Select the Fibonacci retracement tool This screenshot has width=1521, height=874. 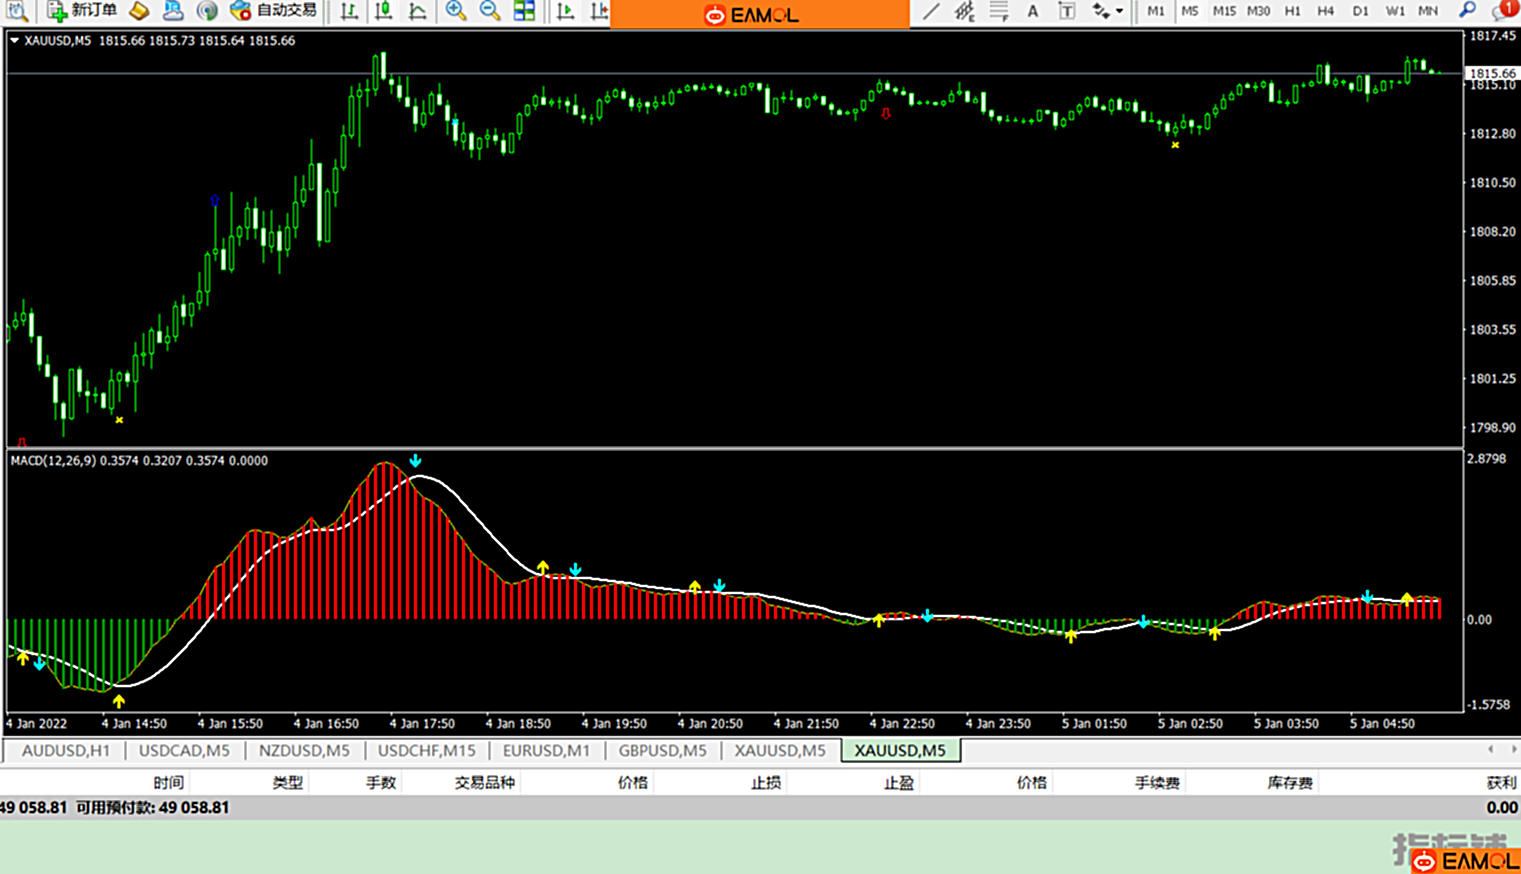point(998,11)
